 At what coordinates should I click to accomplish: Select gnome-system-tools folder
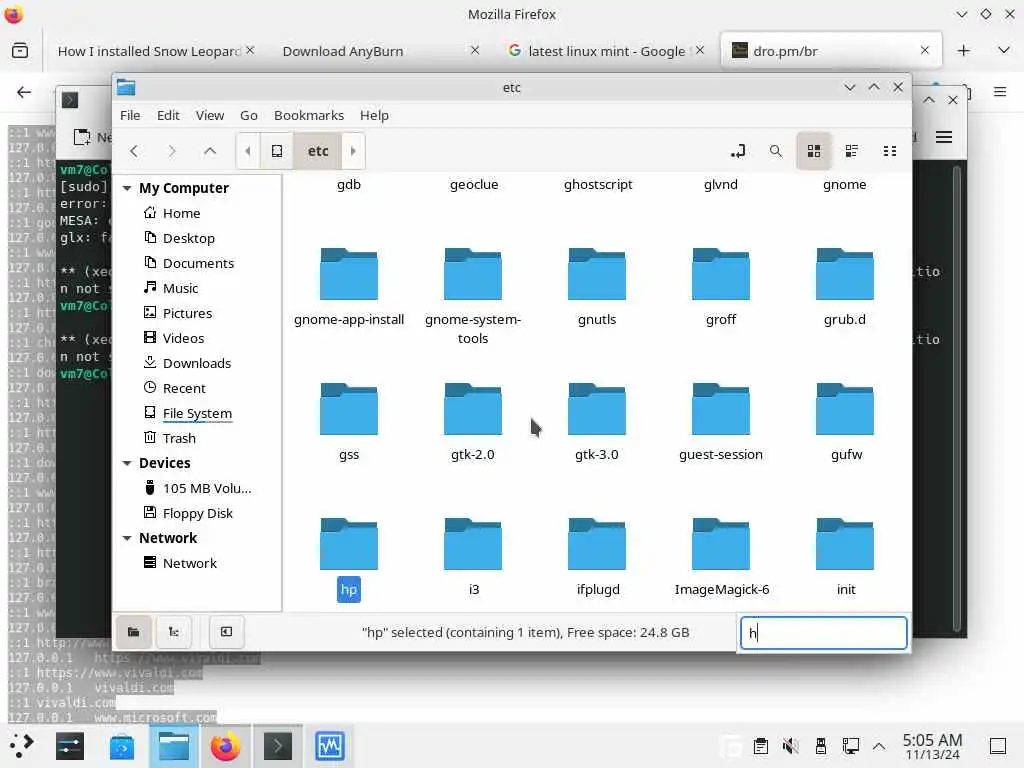[x=473, y=297]
